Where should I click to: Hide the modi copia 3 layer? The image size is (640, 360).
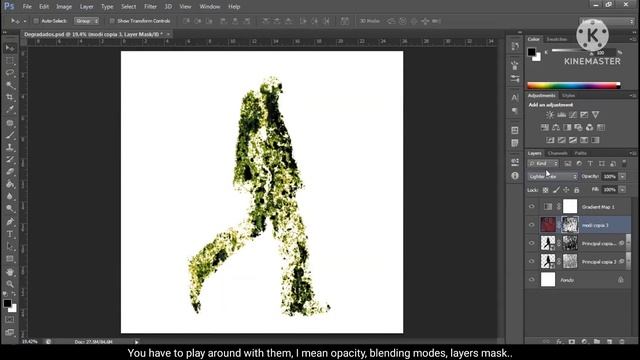coord(531,225)
